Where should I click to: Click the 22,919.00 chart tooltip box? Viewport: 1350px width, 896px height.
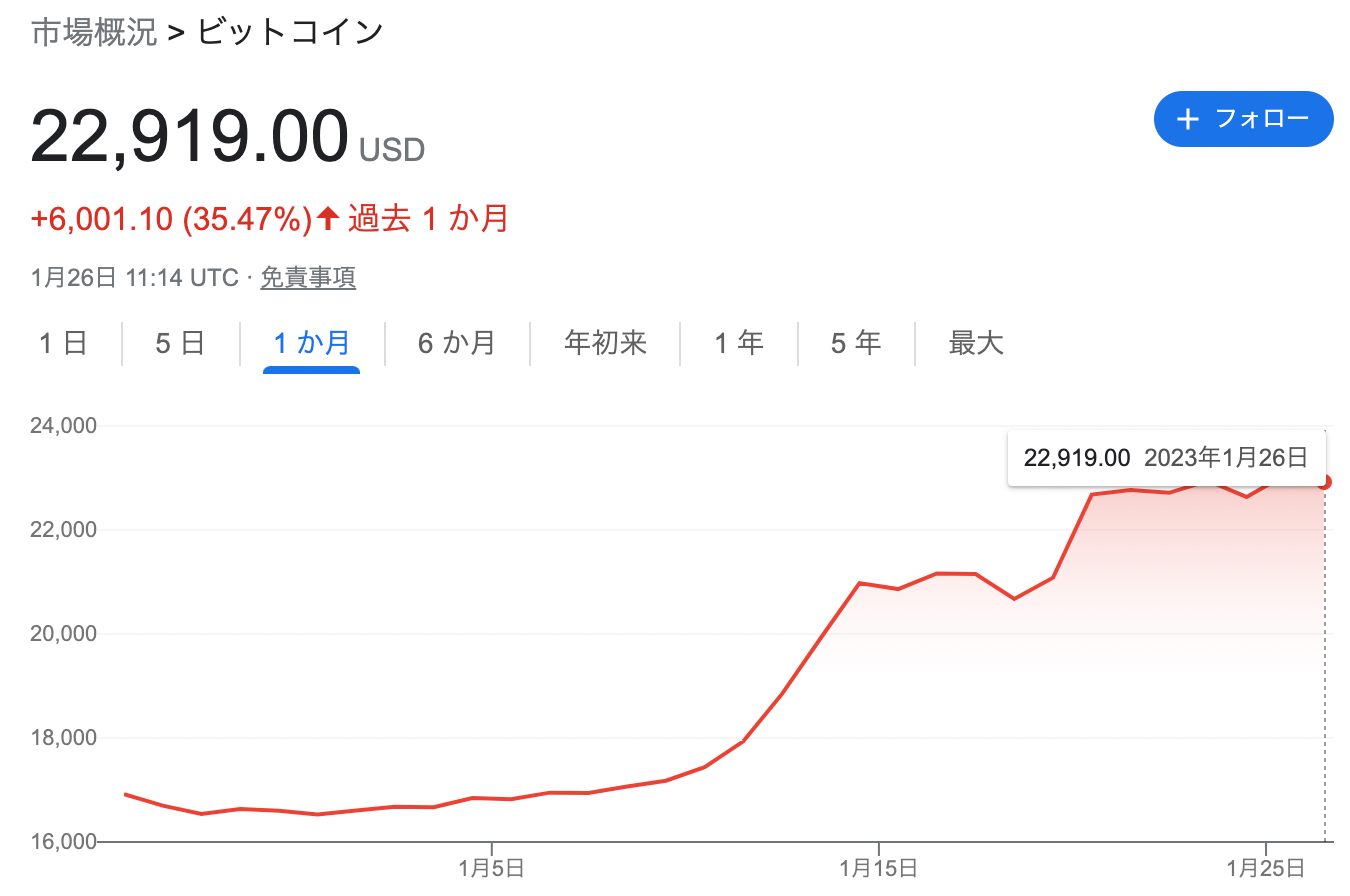1165,458
